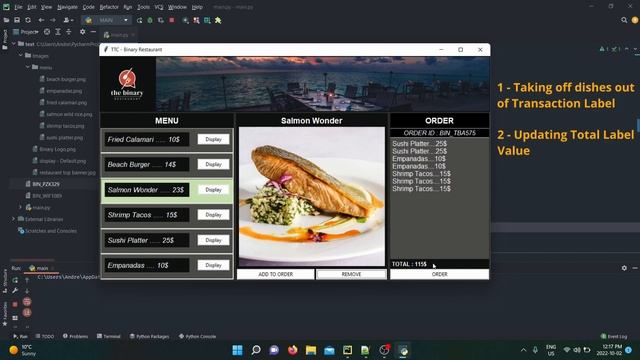
Task: Click the Expand All icon in Project panel
Action: point(58,32)
